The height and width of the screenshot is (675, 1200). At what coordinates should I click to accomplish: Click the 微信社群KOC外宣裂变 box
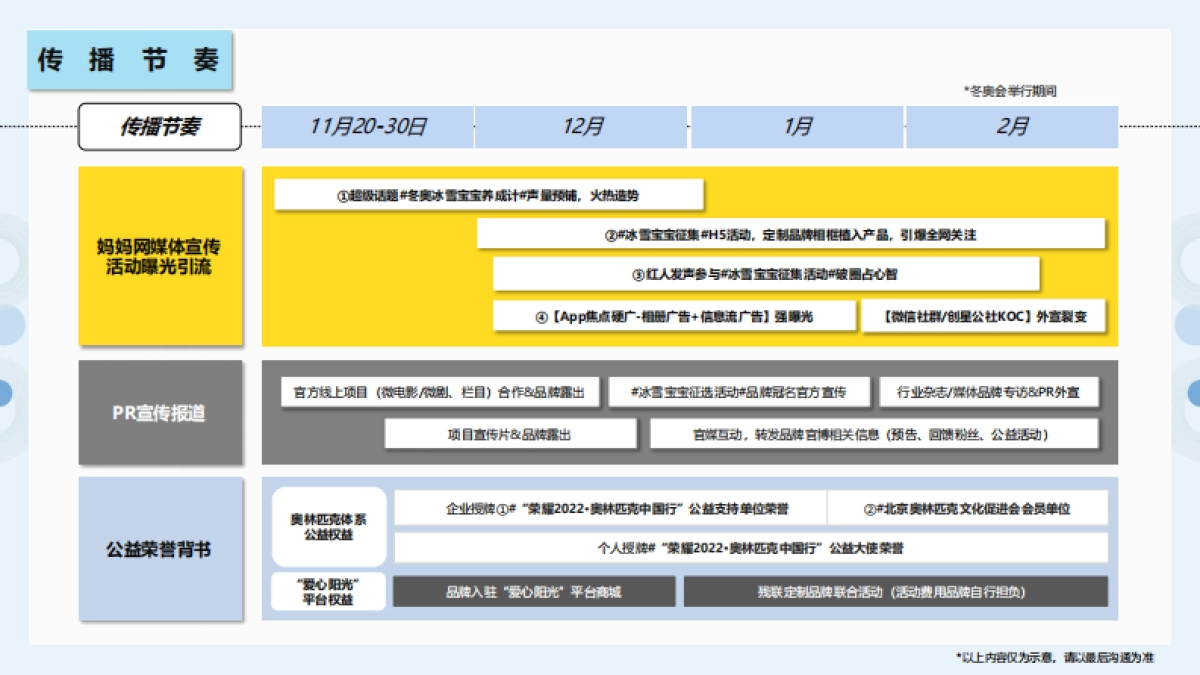(984, 316)
